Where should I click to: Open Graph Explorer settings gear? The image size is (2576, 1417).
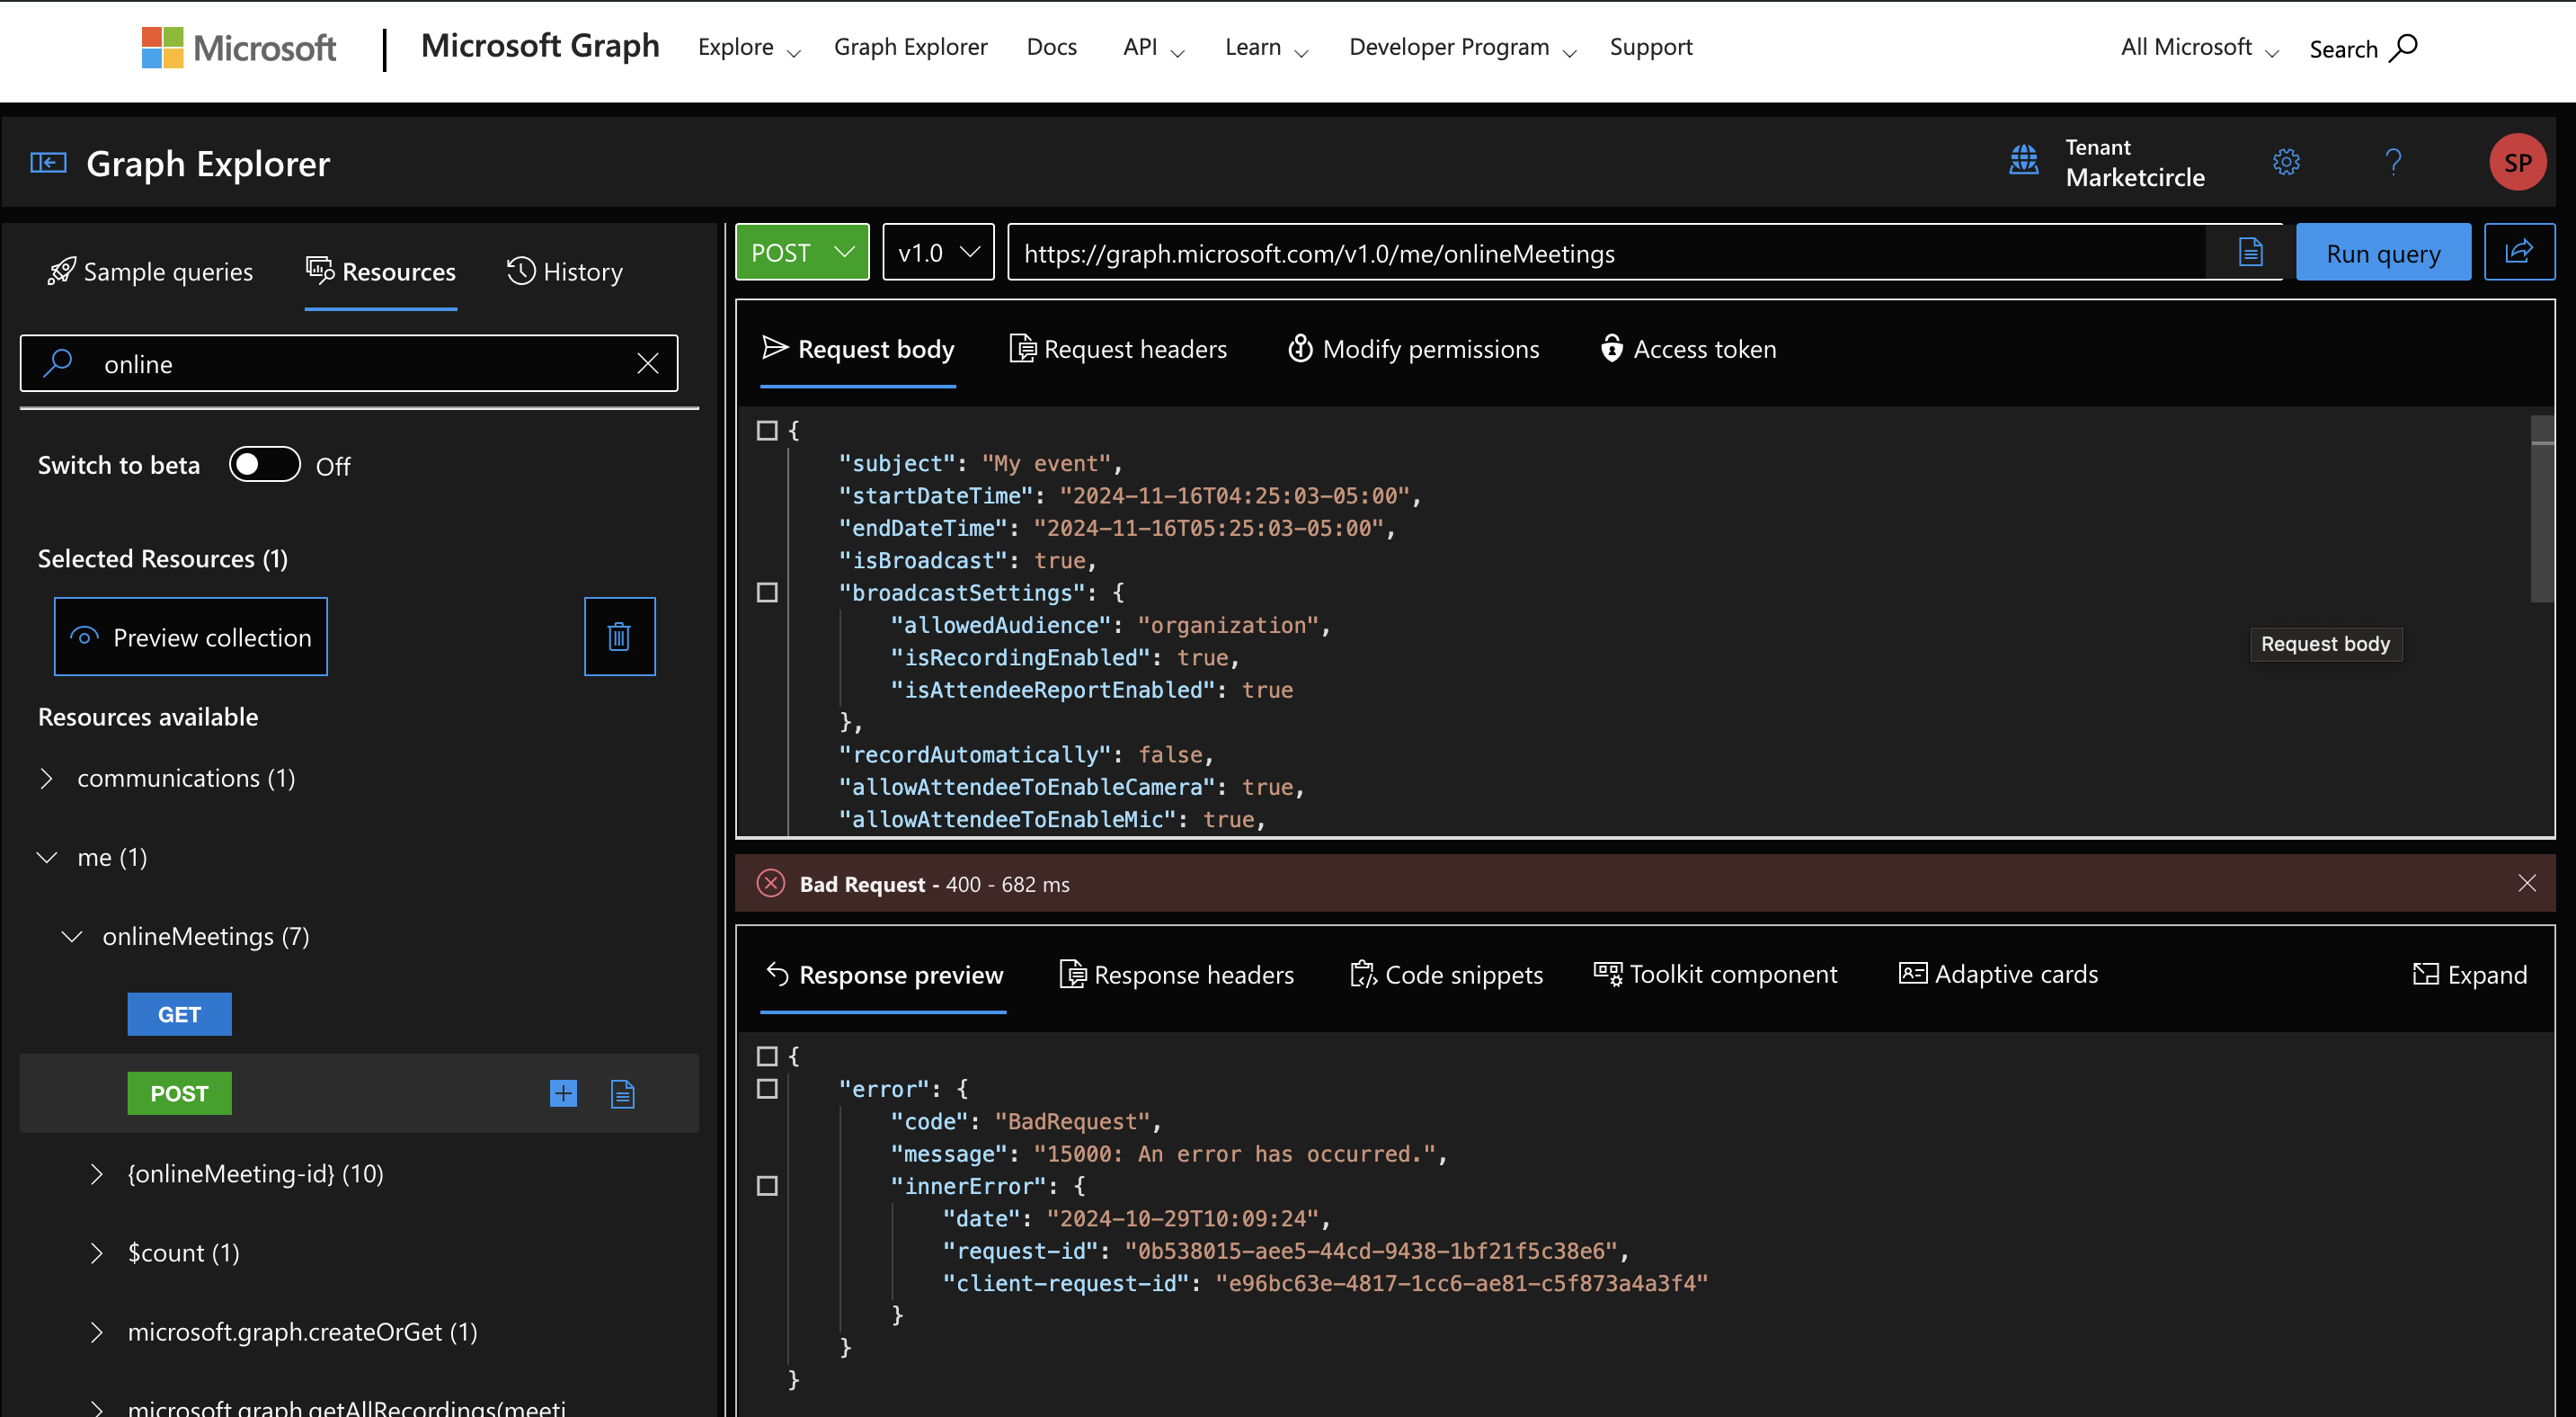click(x=2288, y=161)
